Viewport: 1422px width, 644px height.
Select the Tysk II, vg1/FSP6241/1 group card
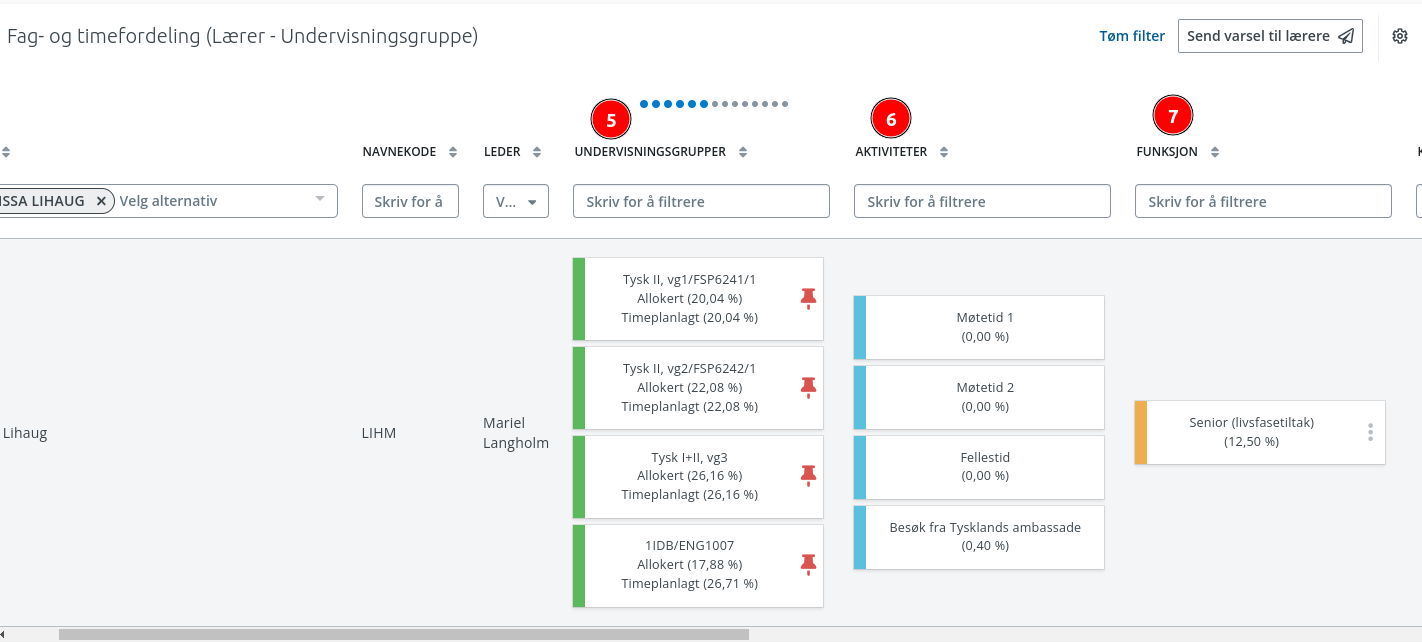coord(698,299)
